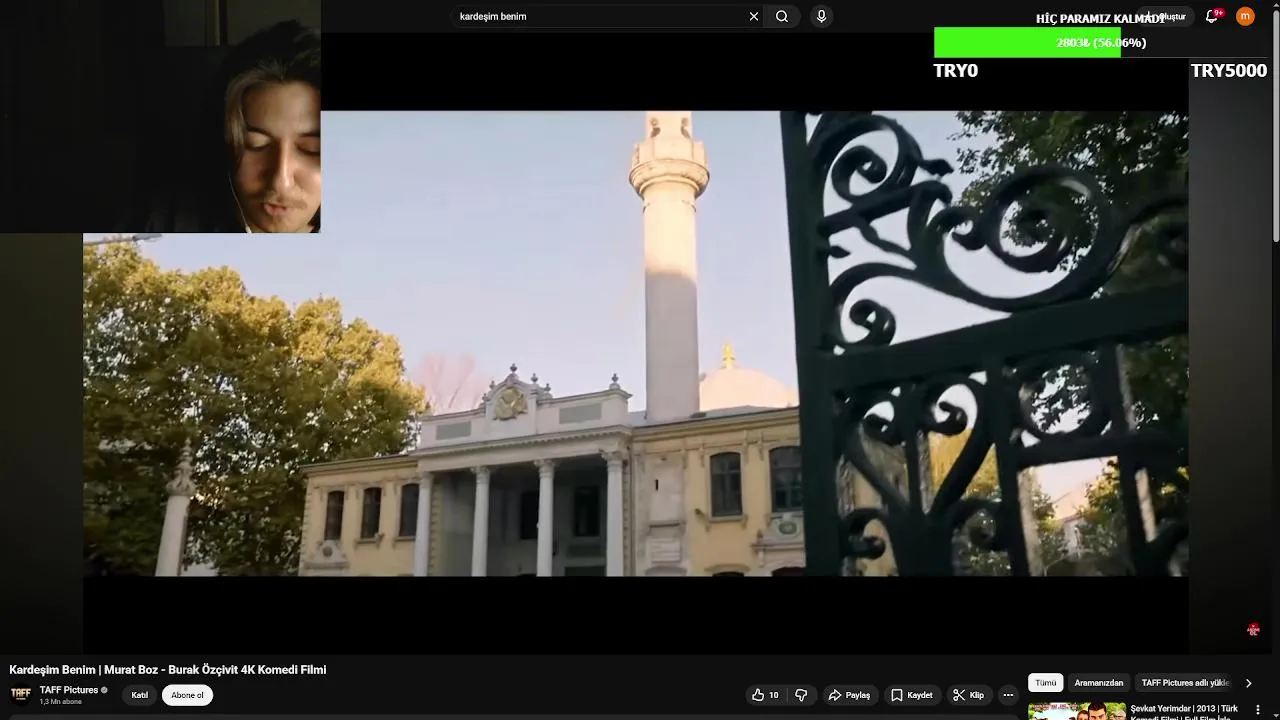Like the video with the thumbs-up icon
This screenshot has width=1280, height=720.
click(766, 695)
